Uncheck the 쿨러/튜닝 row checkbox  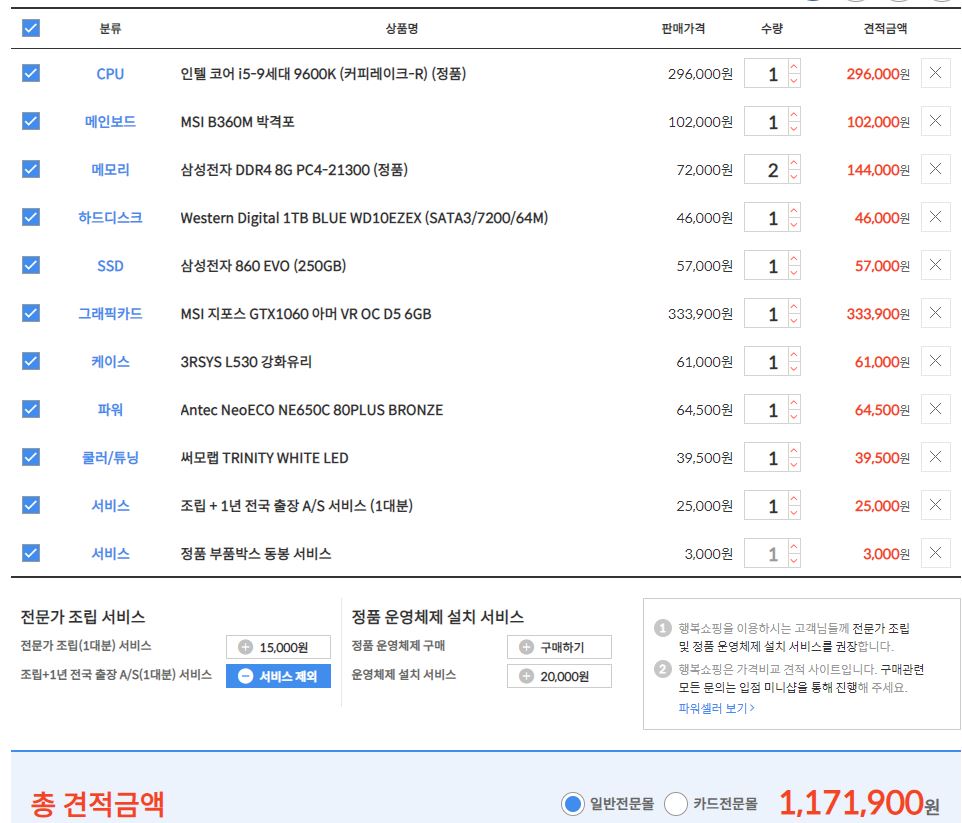[31, 457]
